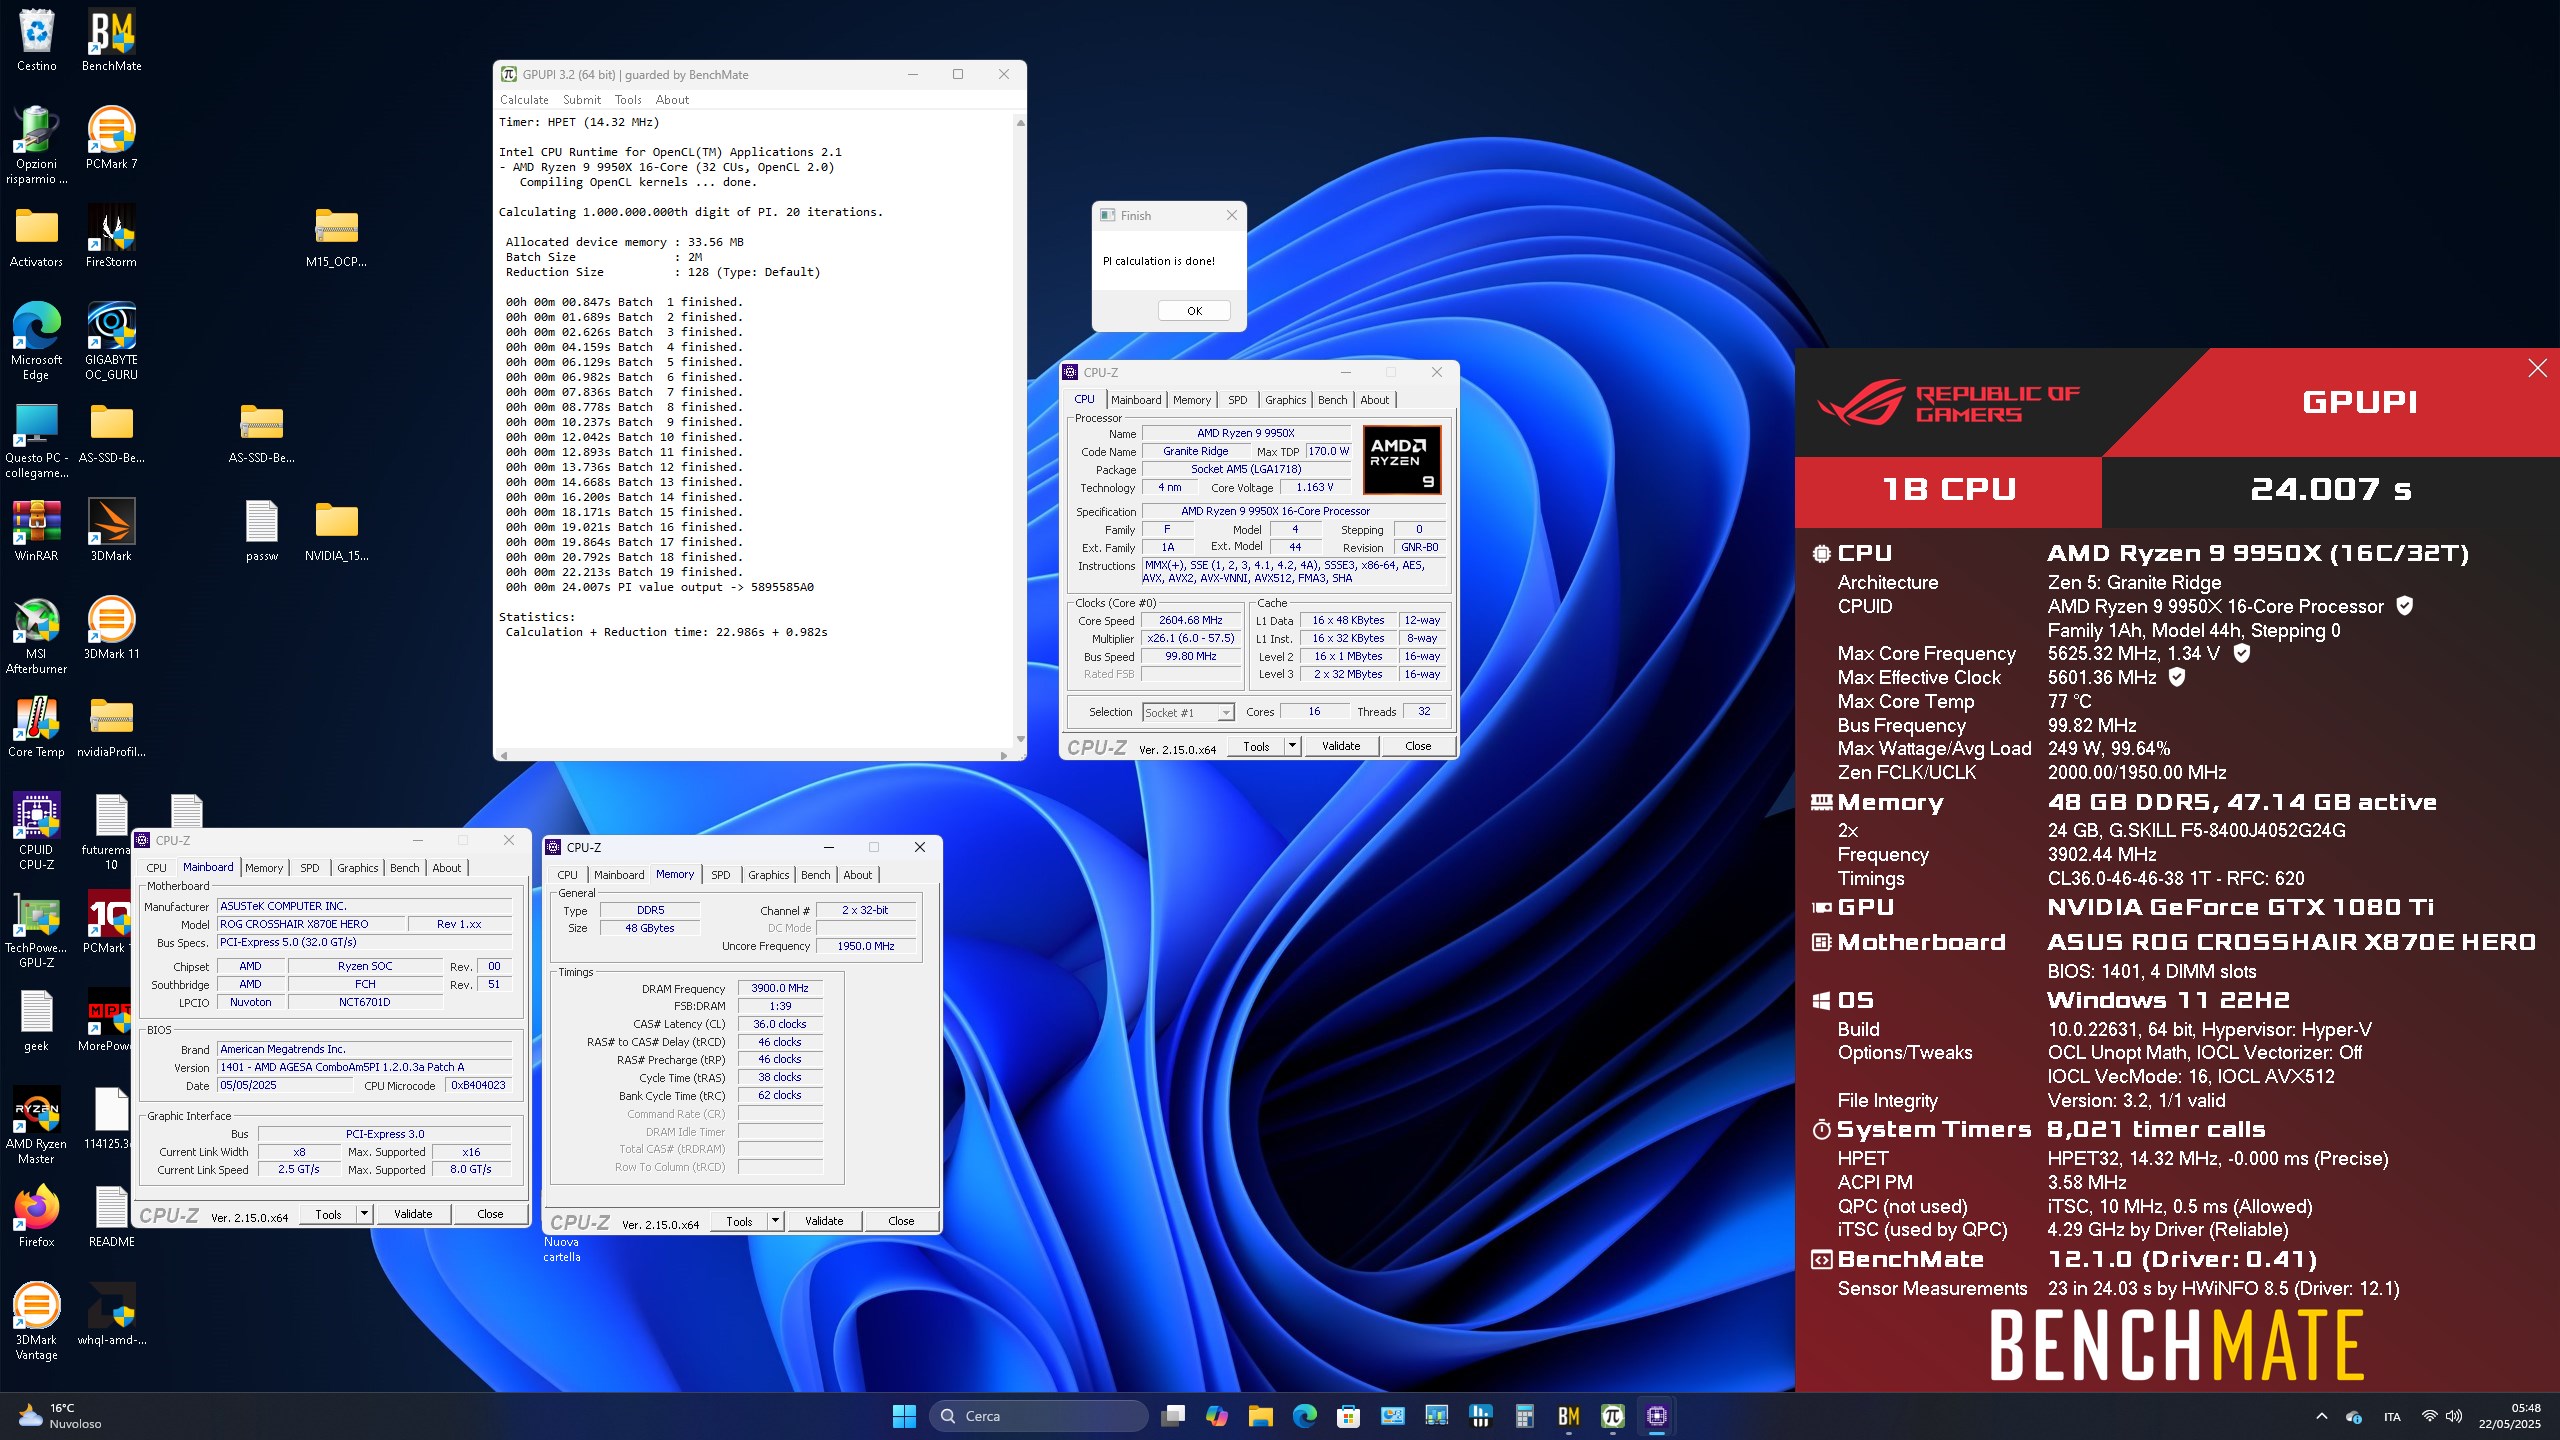
Task: Open the Cestino recycle bin icon
Action: click(x=36, y=40)
